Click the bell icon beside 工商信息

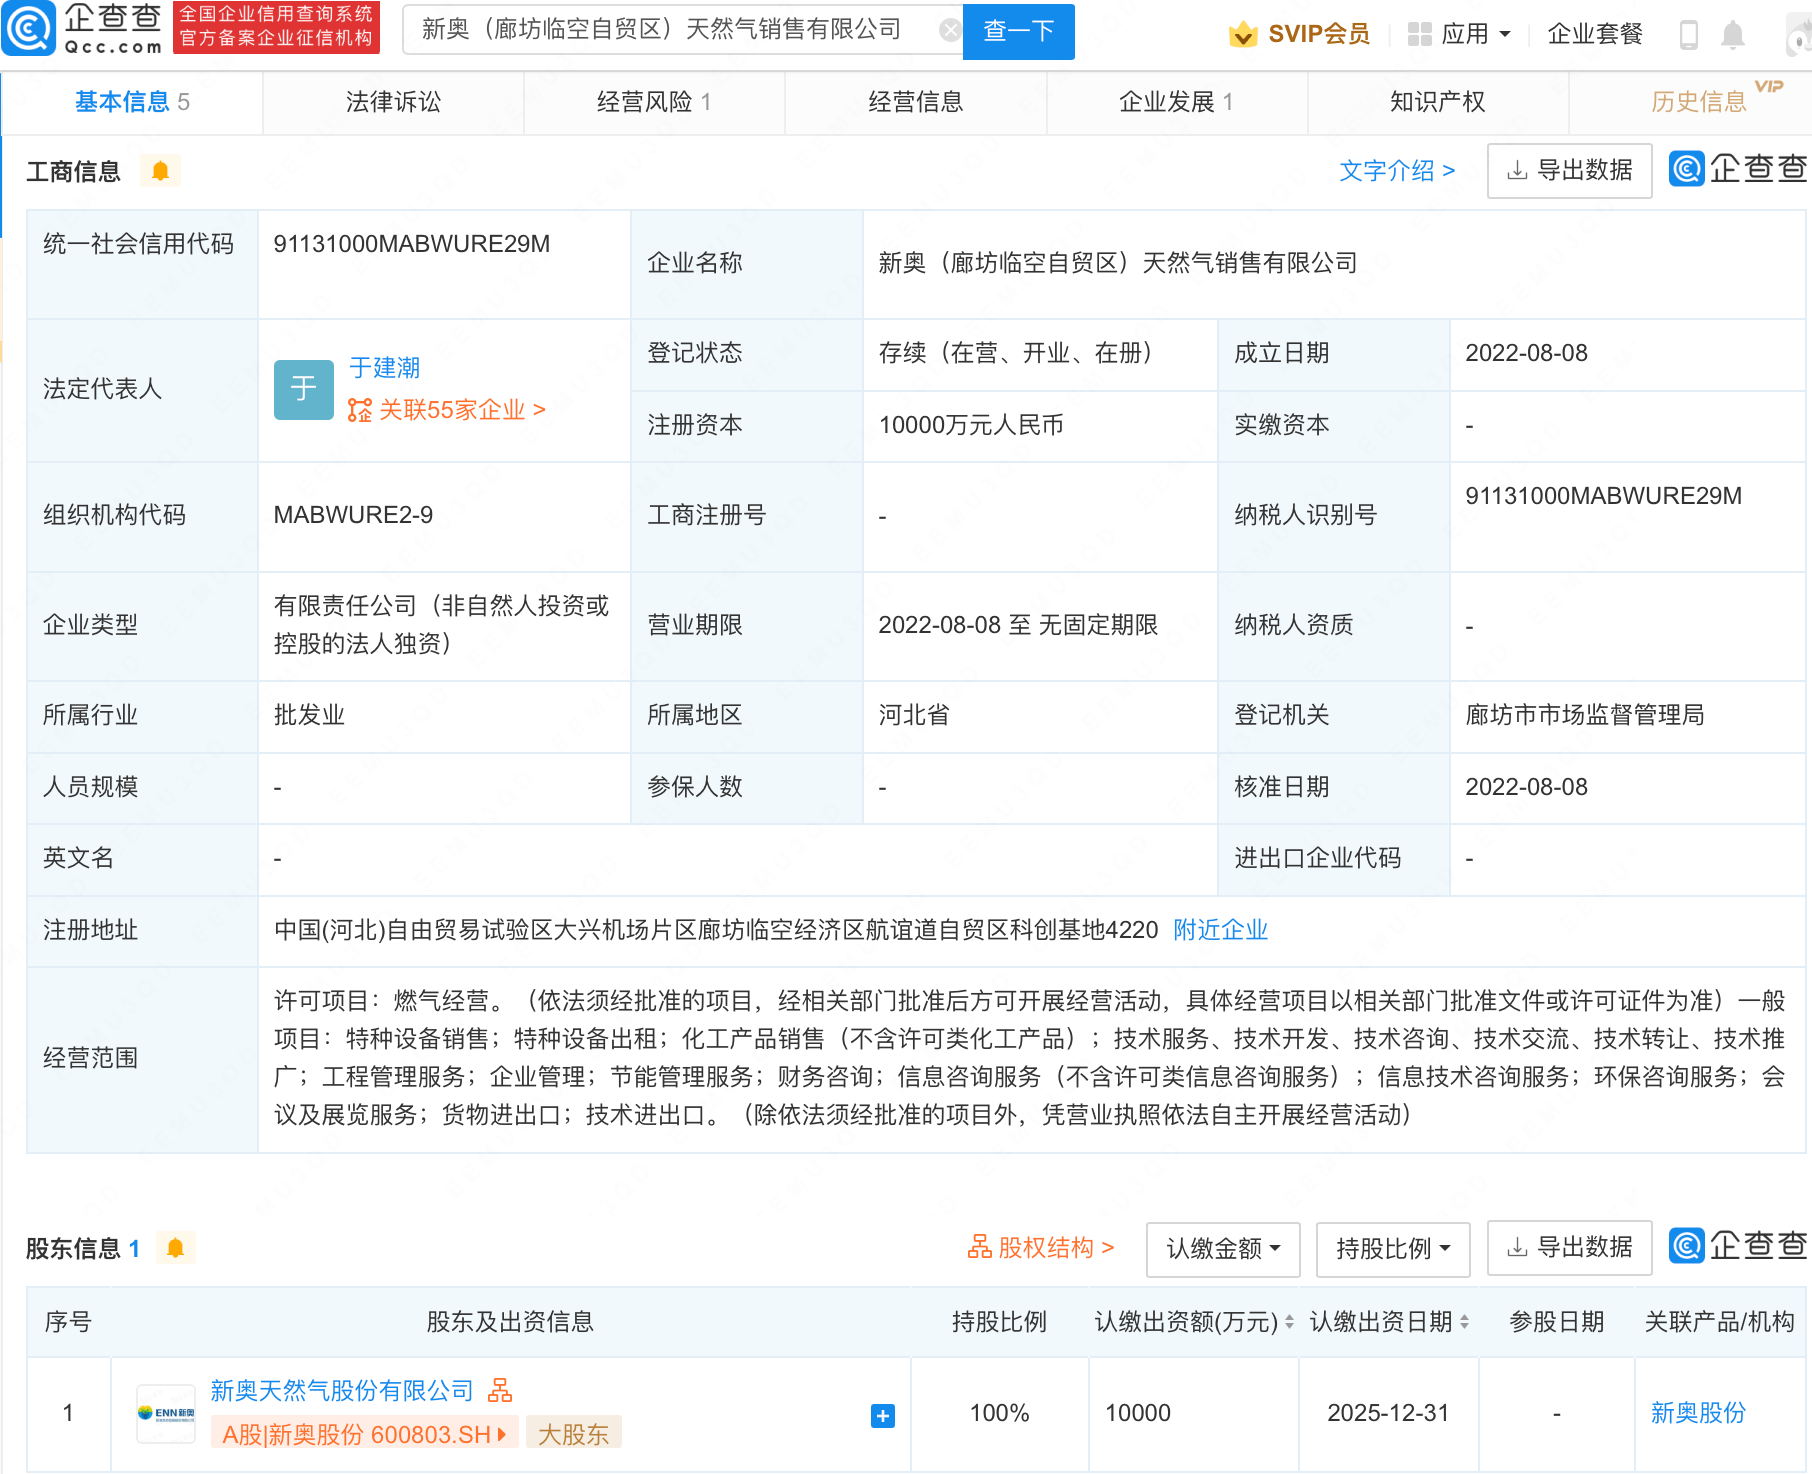coord(160,171)
